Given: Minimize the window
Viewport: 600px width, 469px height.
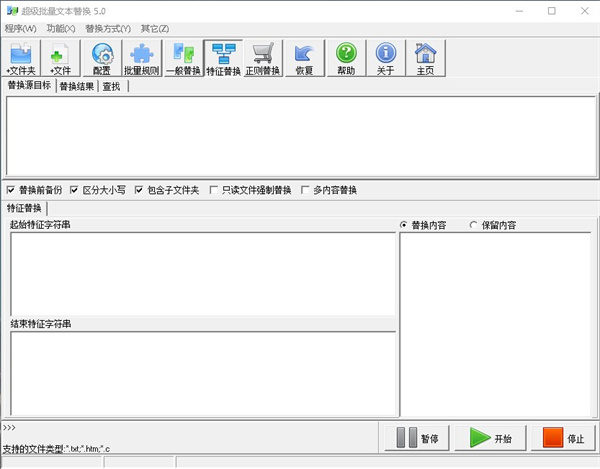Looking at the screenshot, I should coord(519,11).
